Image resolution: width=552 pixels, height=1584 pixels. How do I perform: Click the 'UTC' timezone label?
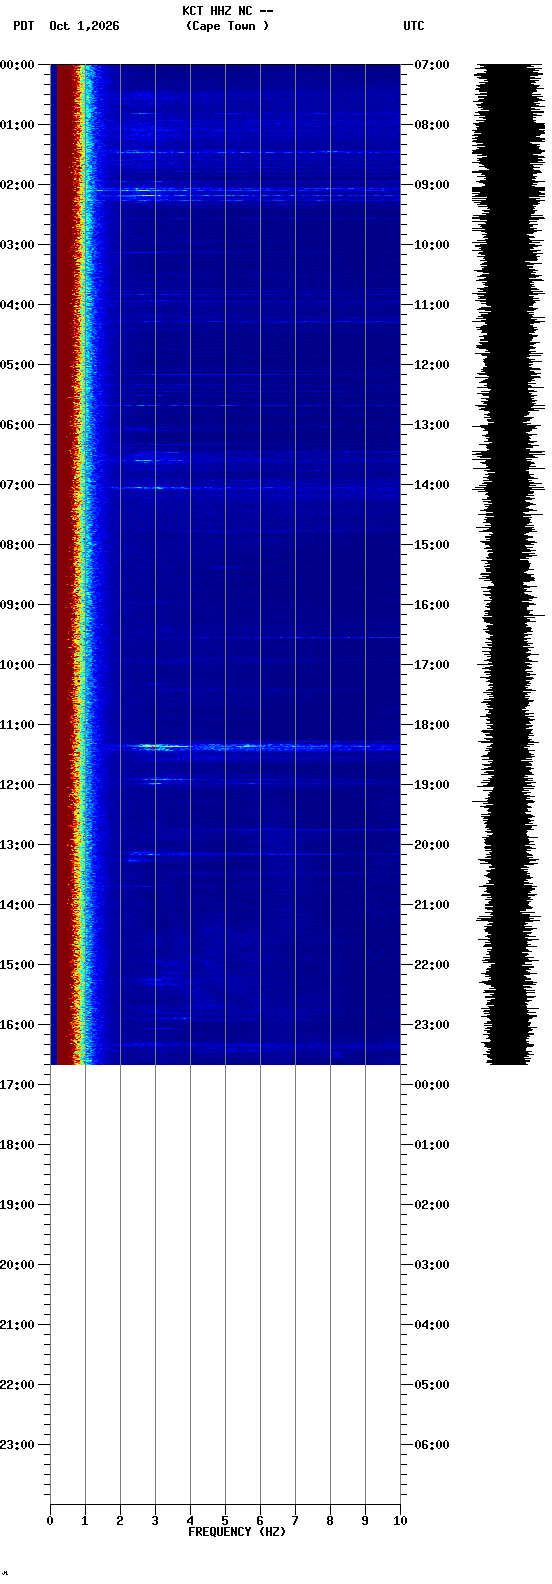pos(414,26)
